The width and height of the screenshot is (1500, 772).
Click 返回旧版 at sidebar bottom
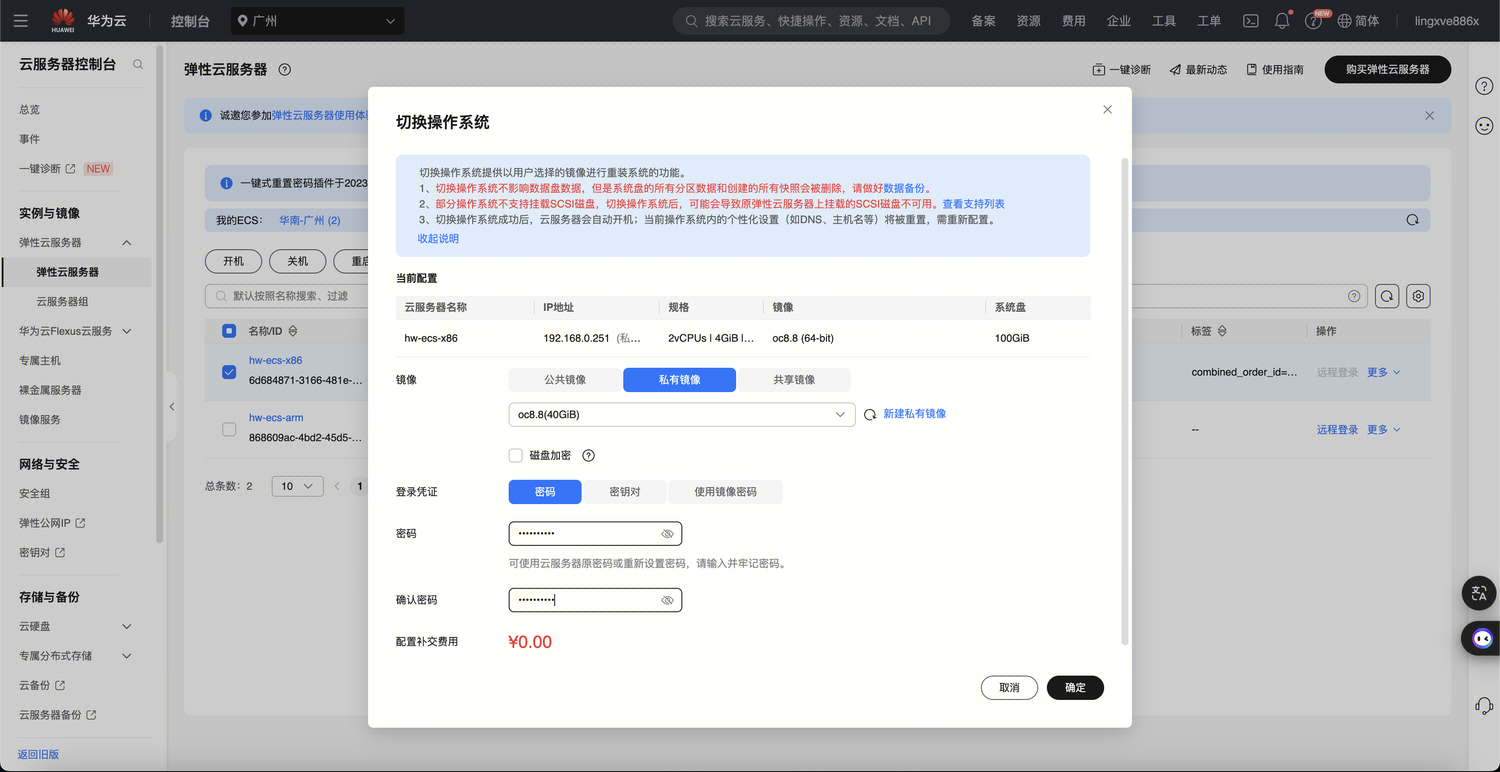pos(38,755)
